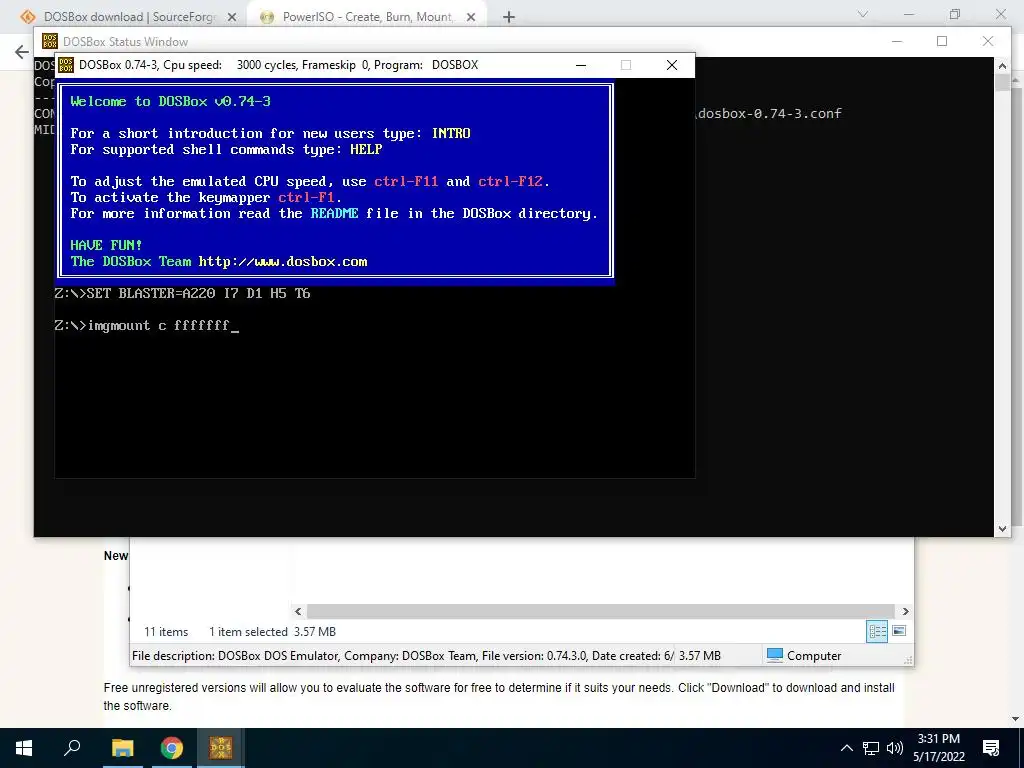Minimize the DOSBox Status Window
Screen dimensions: 1024x768
(x=897, y=41)
